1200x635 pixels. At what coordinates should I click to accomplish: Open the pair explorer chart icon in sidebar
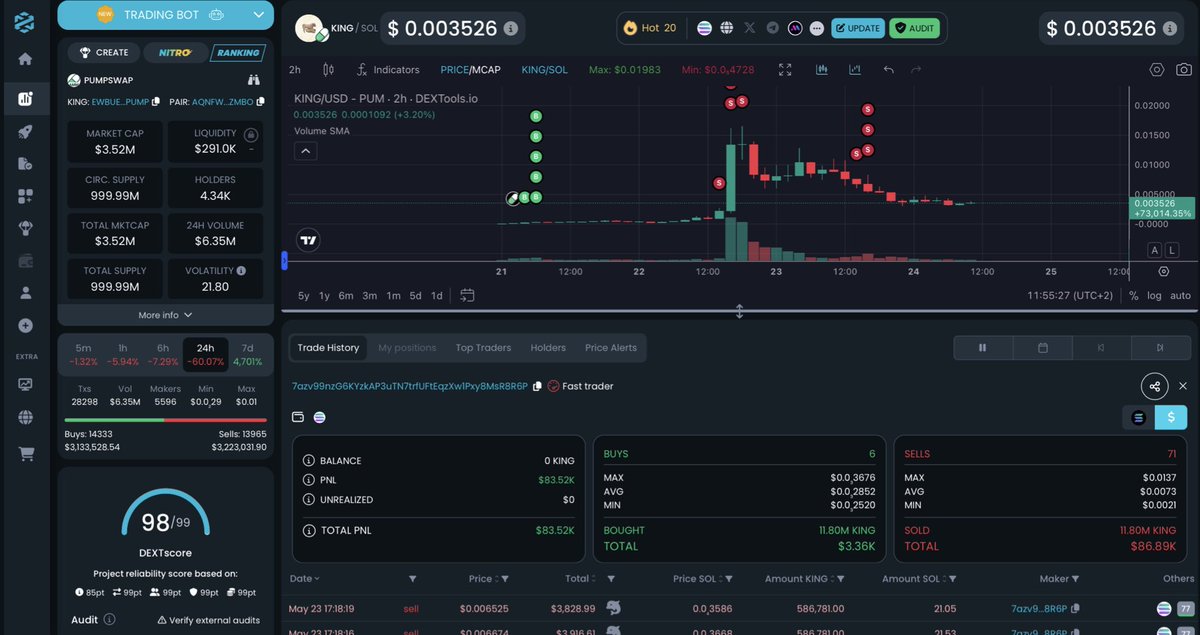click(25, 99)
